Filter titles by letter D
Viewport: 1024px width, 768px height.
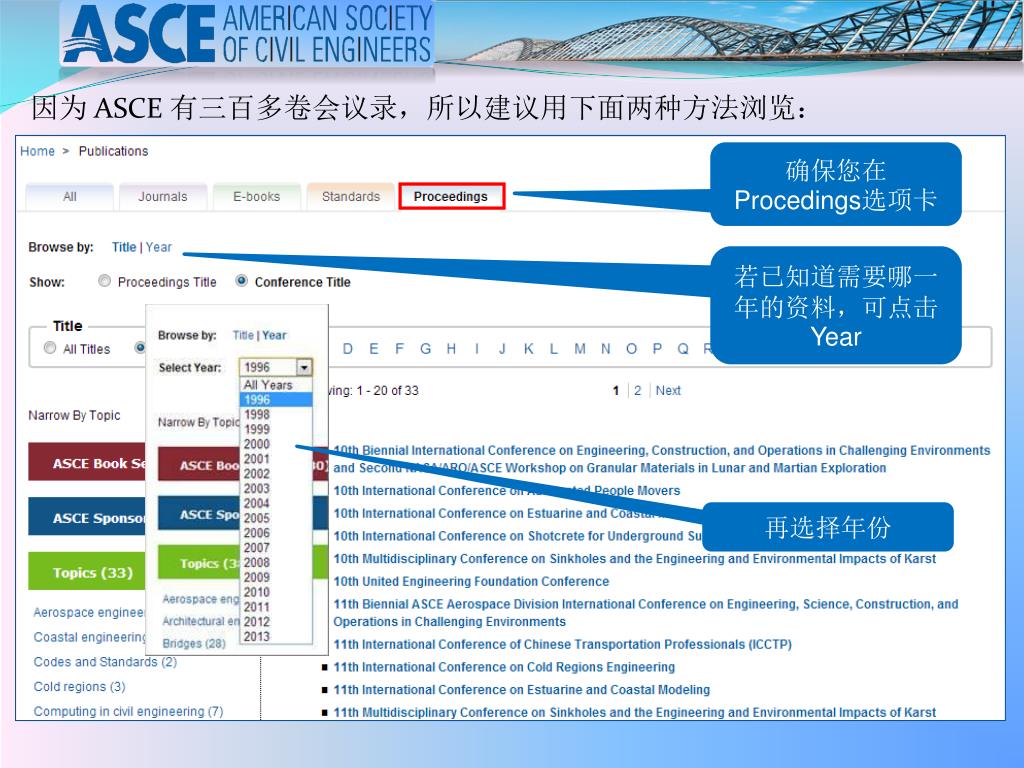[348, 349]
